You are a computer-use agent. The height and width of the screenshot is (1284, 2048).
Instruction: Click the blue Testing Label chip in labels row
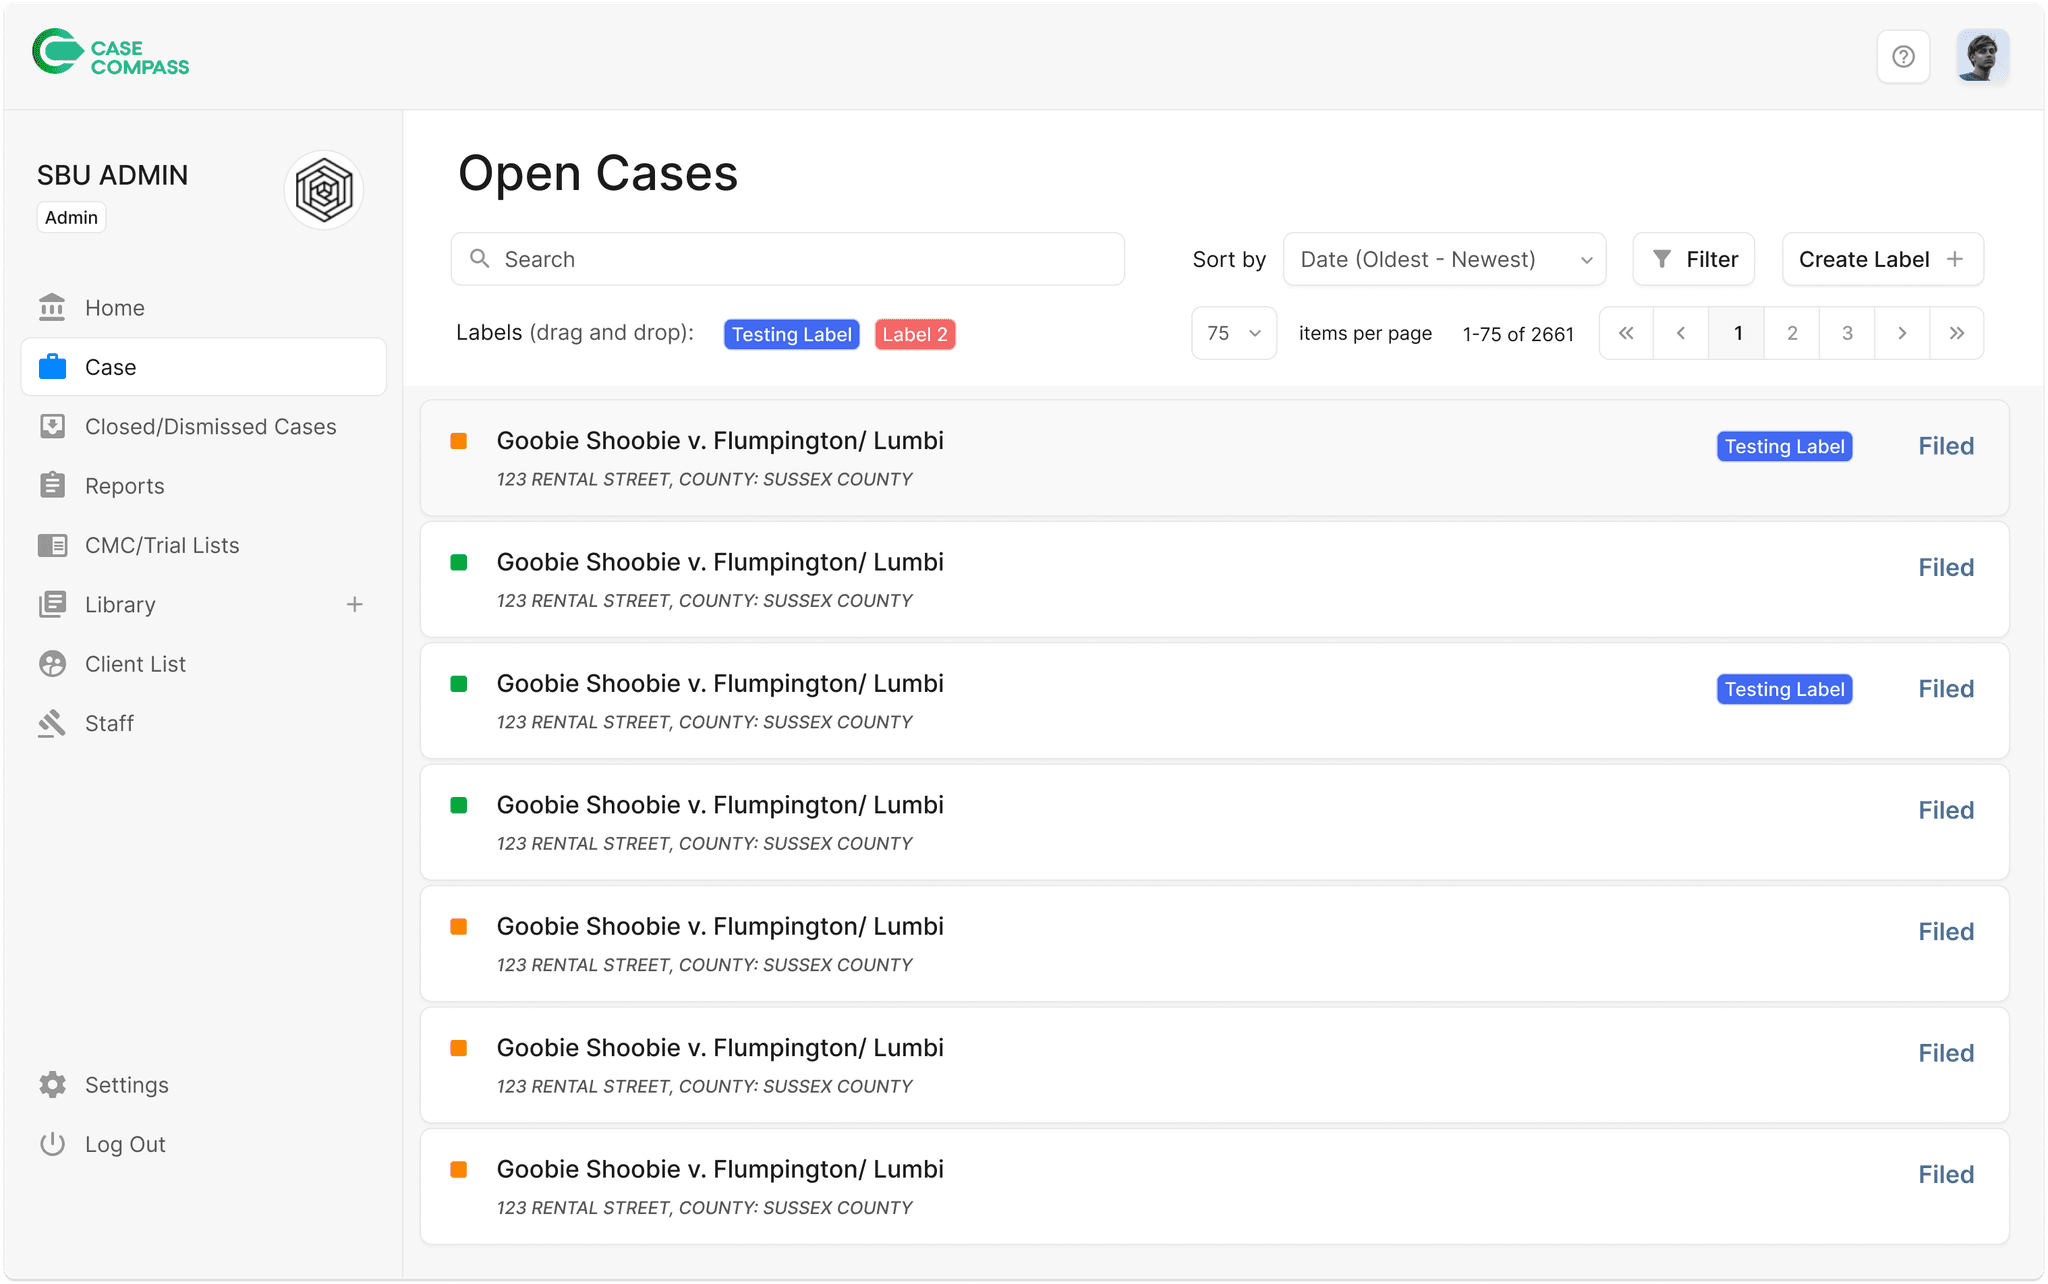[791, 335]
